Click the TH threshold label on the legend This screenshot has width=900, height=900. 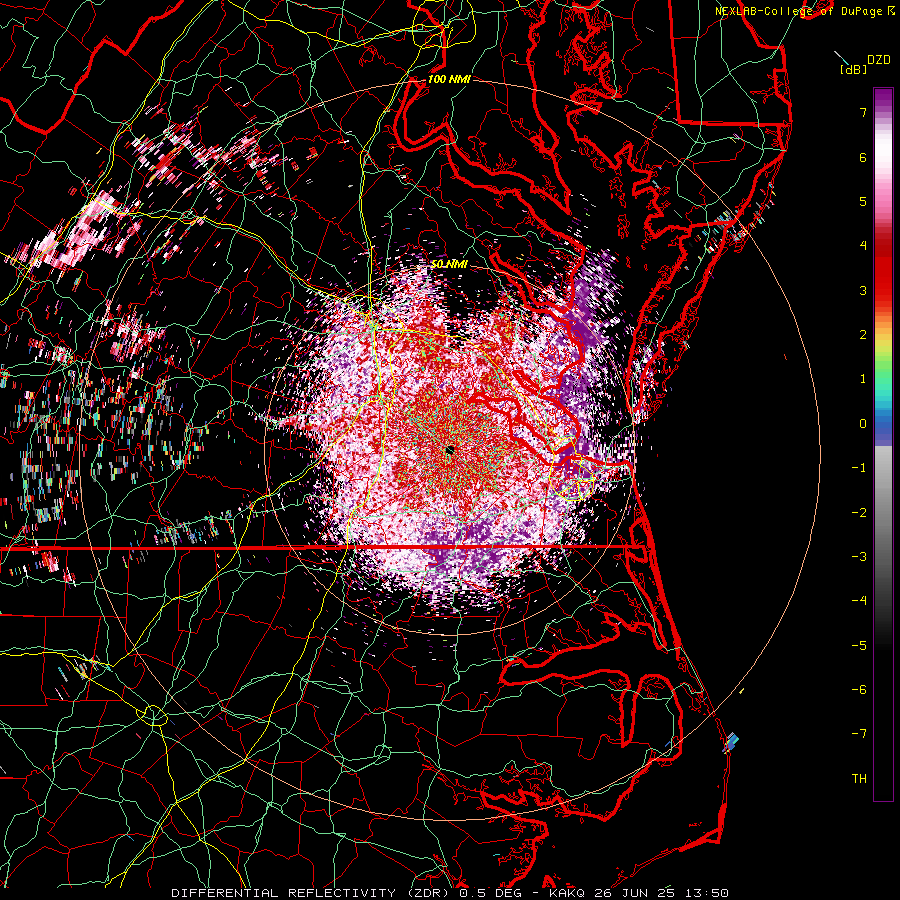click(x=859, y=779)
